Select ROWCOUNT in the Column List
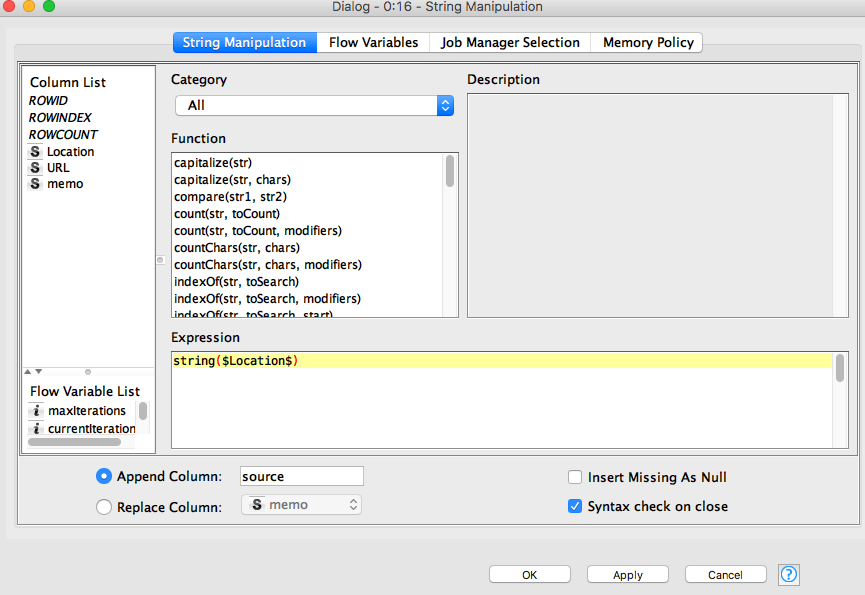Screen dimensions: 865x595 click(63, 135)
